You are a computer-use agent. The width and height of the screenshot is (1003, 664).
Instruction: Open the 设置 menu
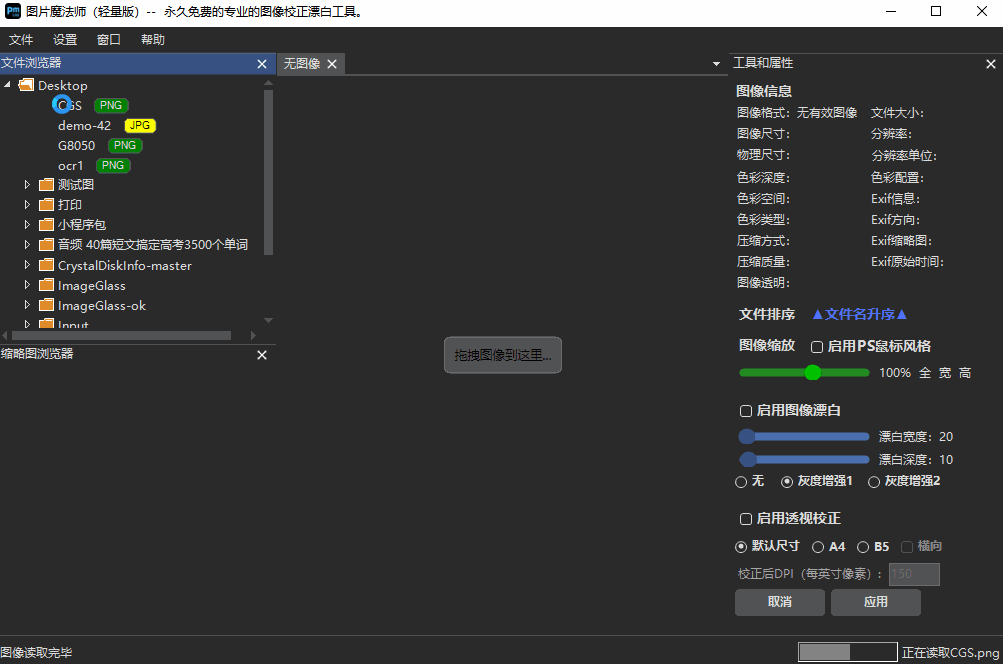pyautogui.click(x=64, y=39)
